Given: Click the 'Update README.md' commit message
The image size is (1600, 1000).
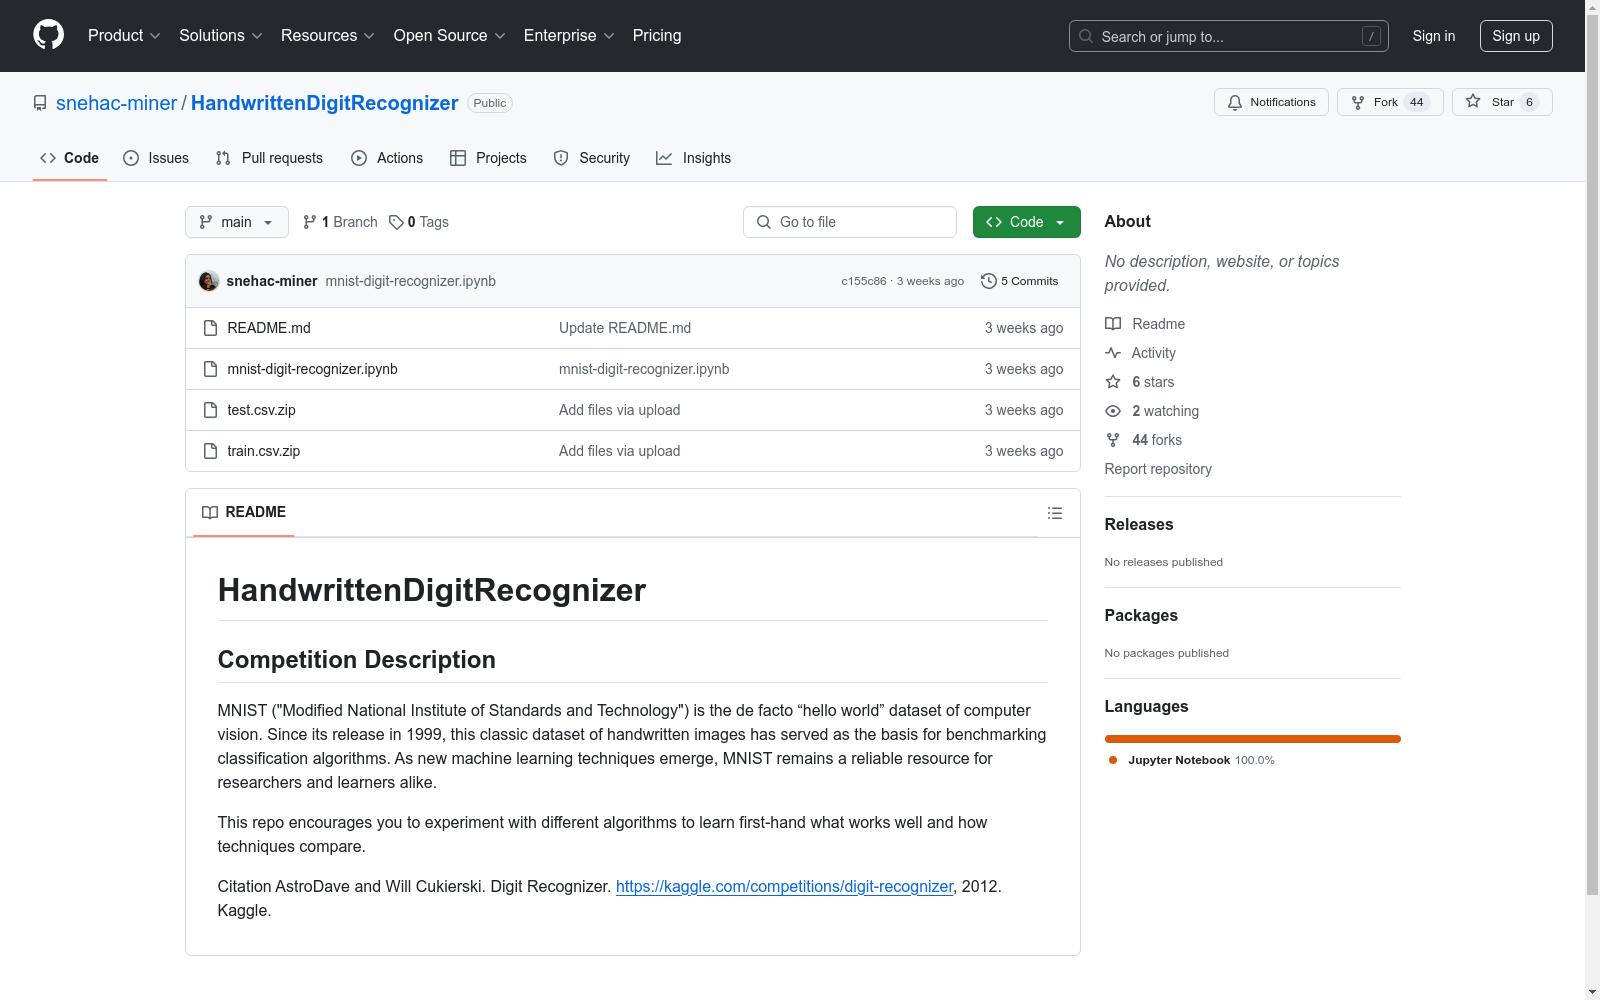Looking at the screenshot, I should 625,328.
